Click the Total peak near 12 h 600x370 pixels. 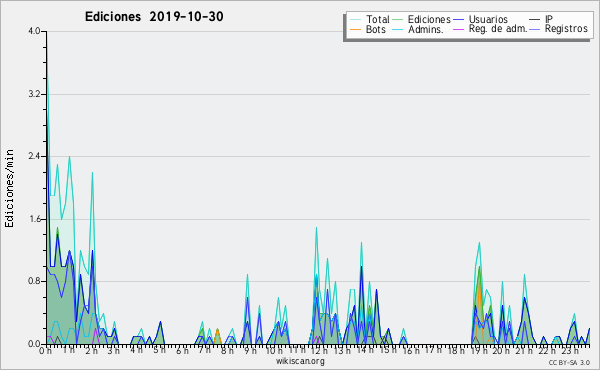(x=316, y=228)
